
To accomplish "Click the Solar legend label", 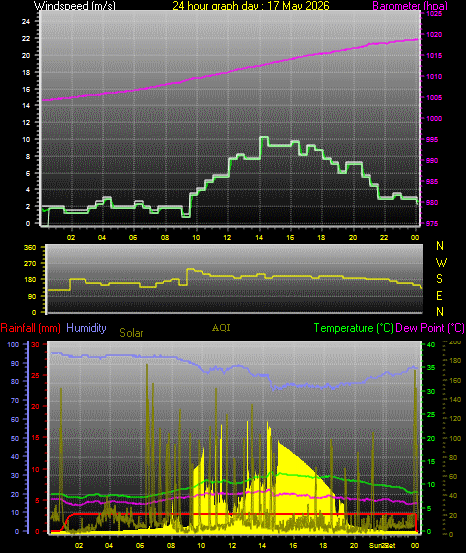I will coord(131,333).
